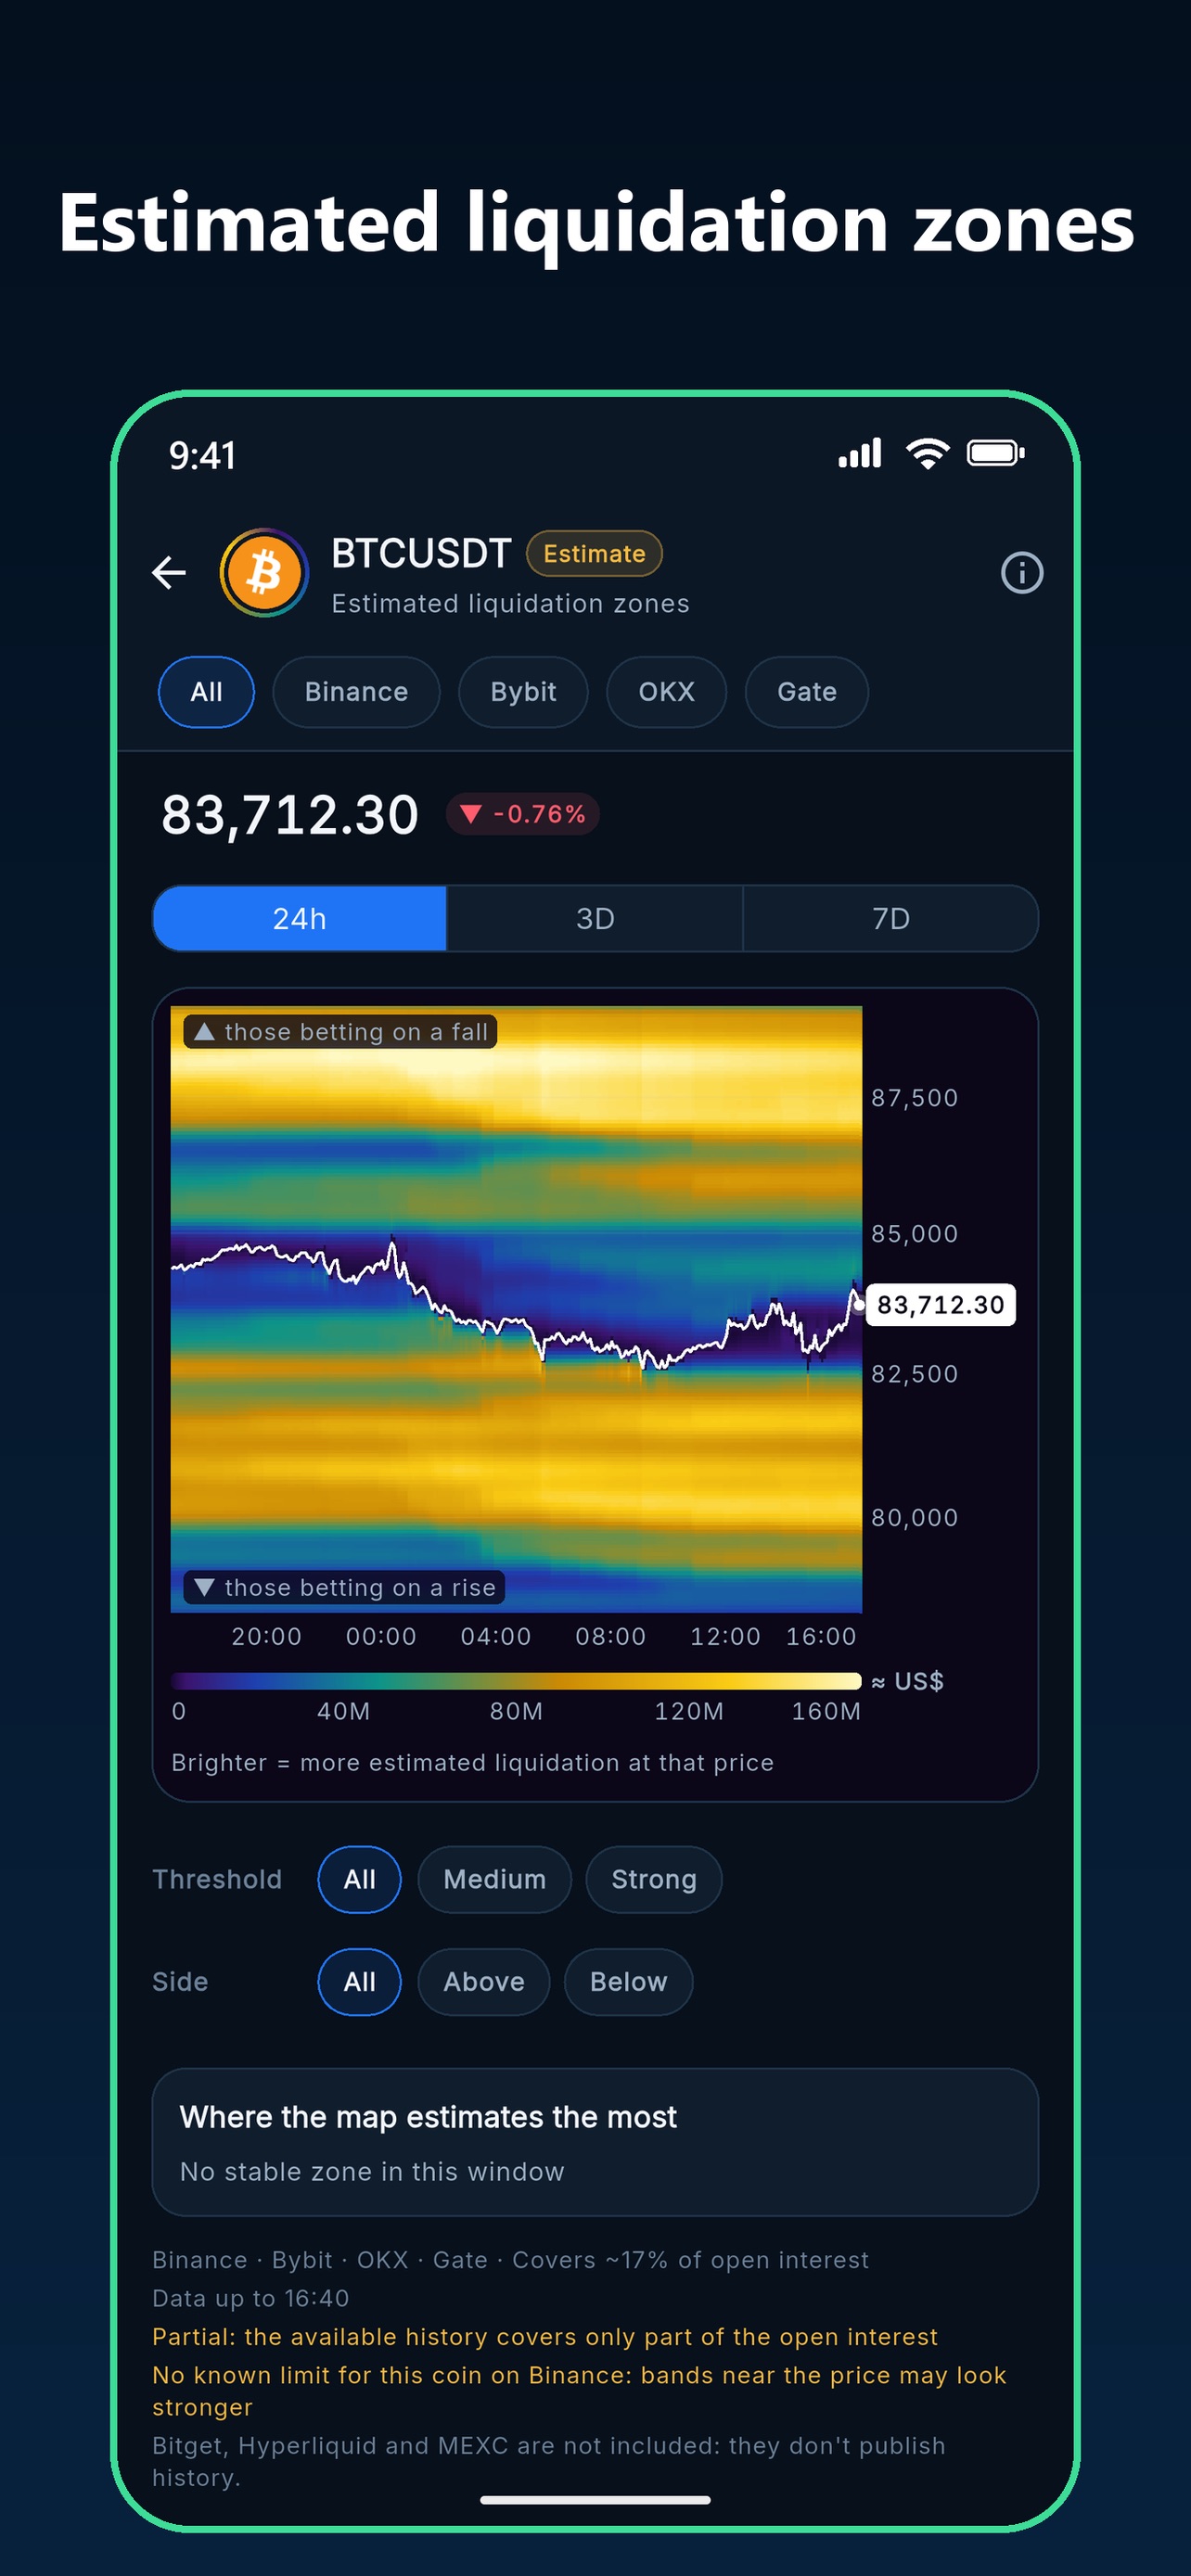
Task: Switch to the 24h timeframe tab
Action: 299,919
